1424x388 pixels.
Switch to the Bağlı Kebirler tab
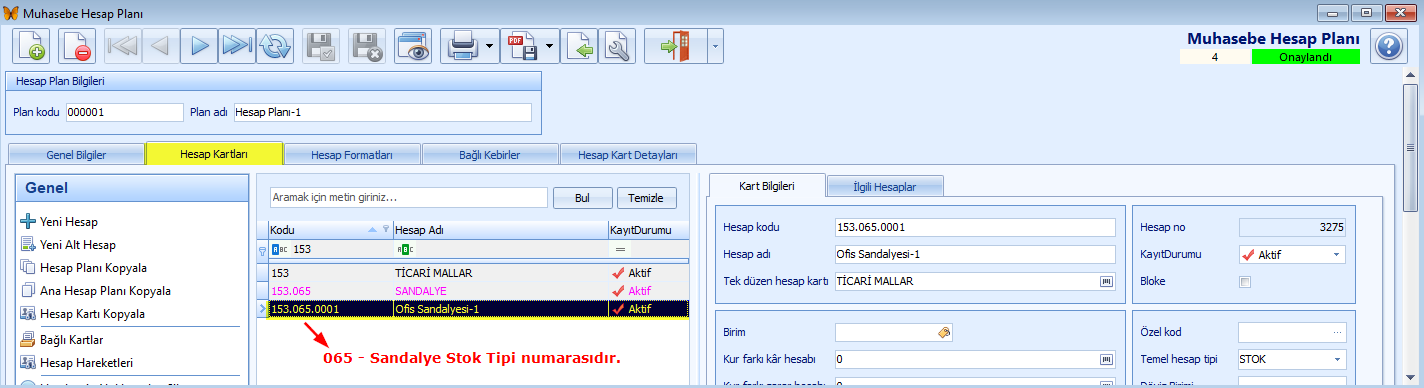tap(490, 155)
